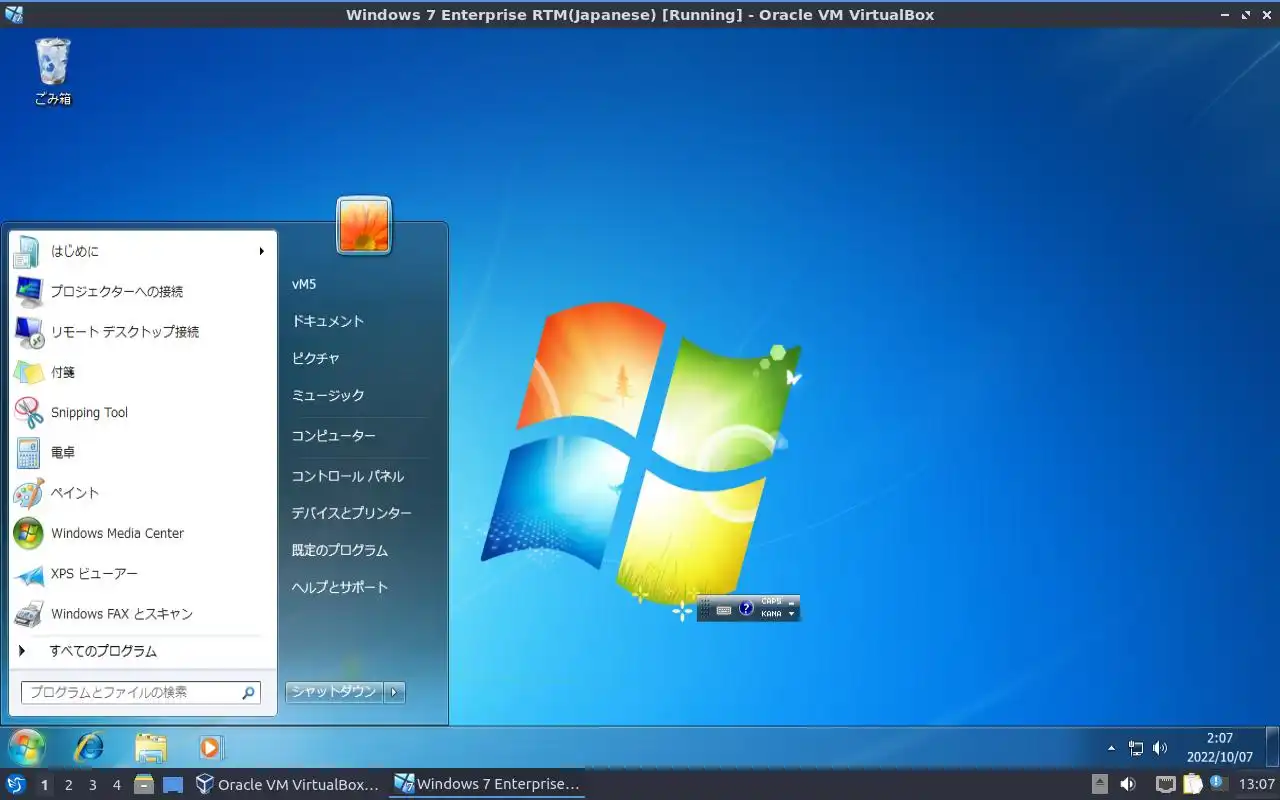Screen dimensions: 1280x800
Task: Click the search magnifier icon
Action: click(248, 692)
